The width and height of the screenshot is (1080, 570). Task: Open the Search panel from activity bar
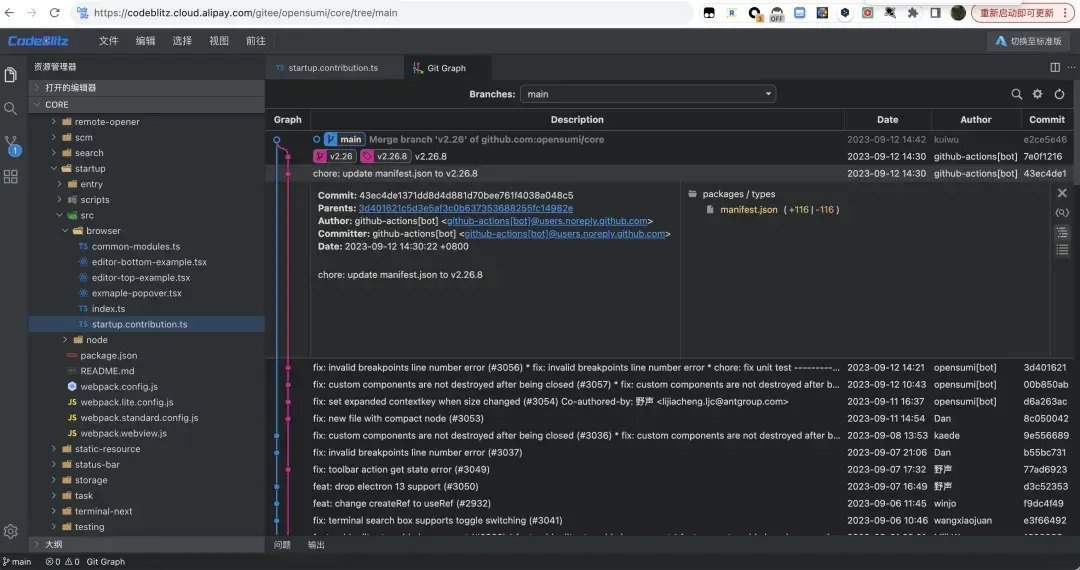tap(11, 108)
